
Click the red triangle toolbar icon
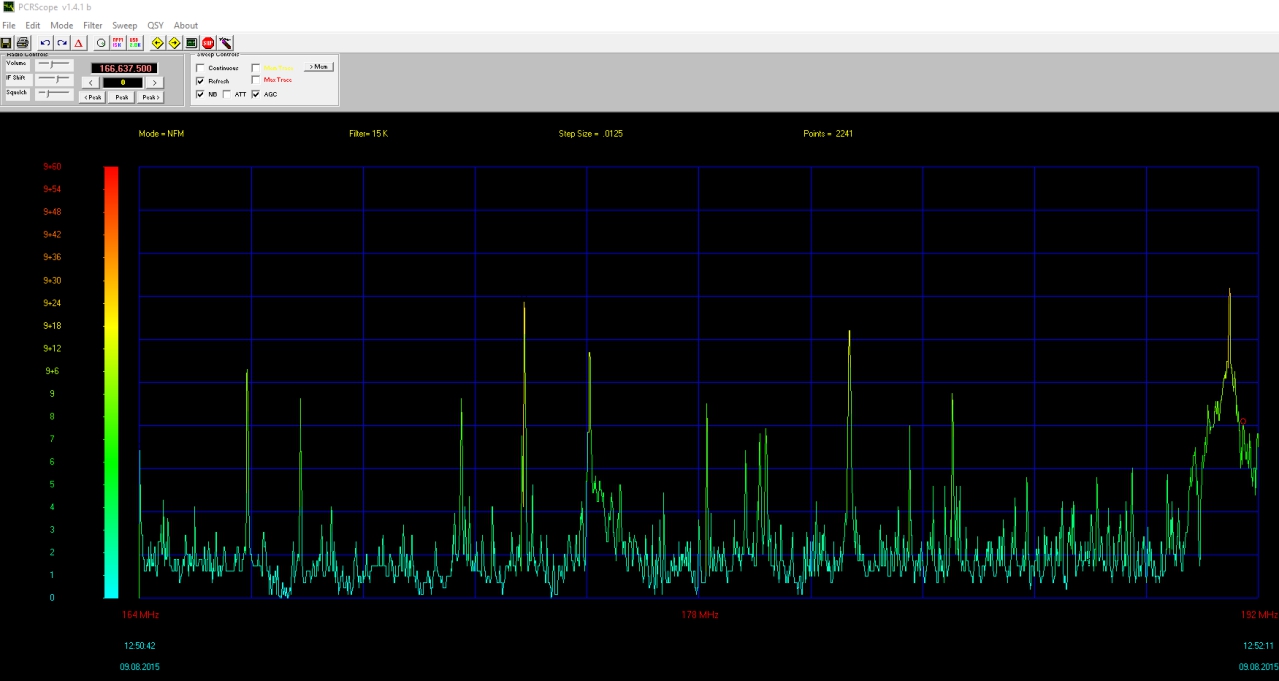click(x=78, y=43)
